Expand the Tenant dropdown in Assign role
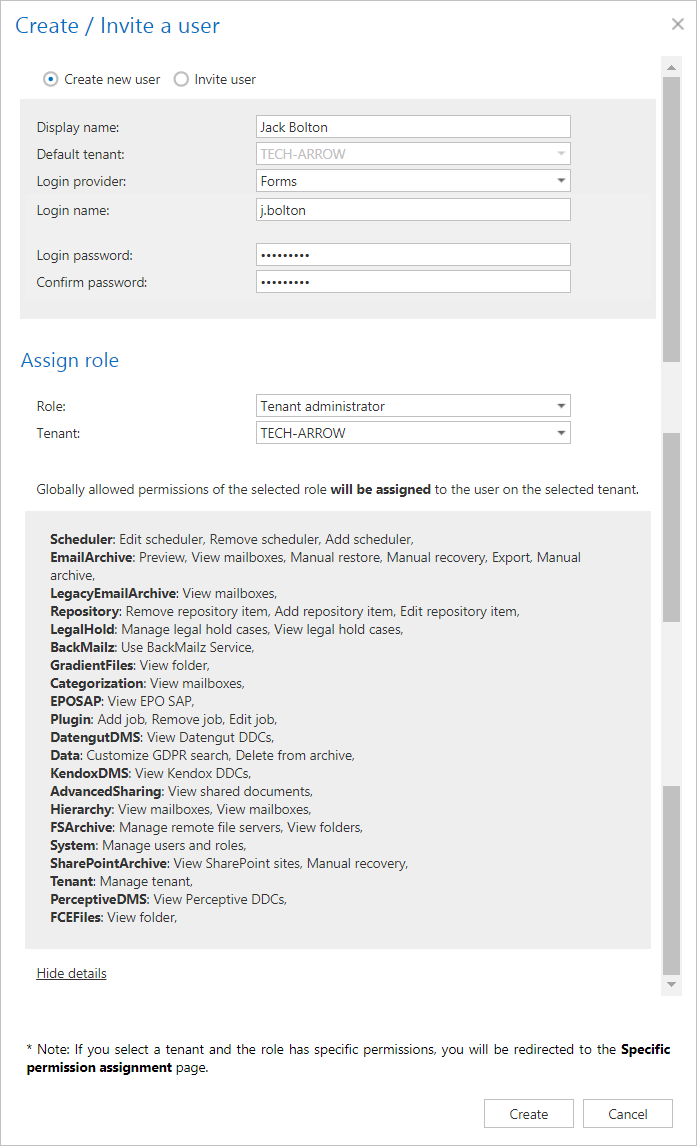 coord(412,433)
